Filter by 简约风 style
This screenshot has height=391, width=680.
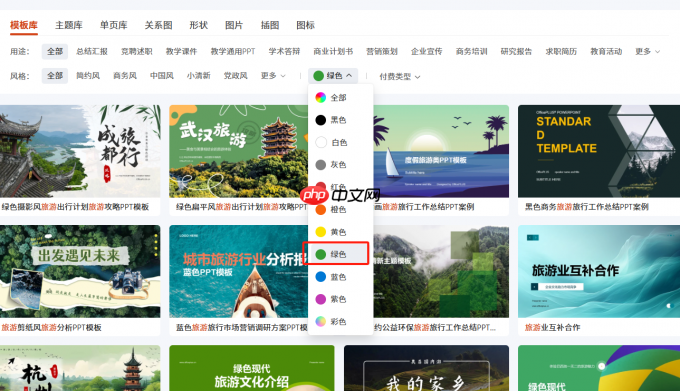click(x=88, y=76)
